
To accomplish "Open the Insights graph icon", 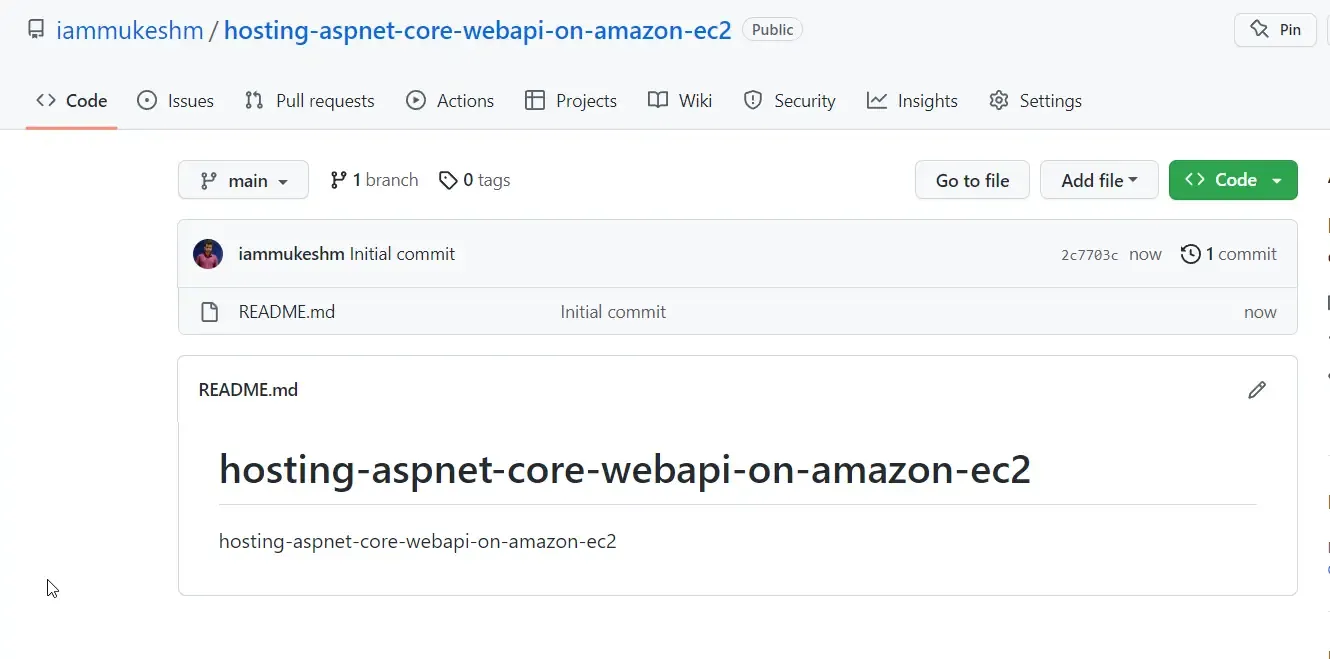I will tap(876, 100).
